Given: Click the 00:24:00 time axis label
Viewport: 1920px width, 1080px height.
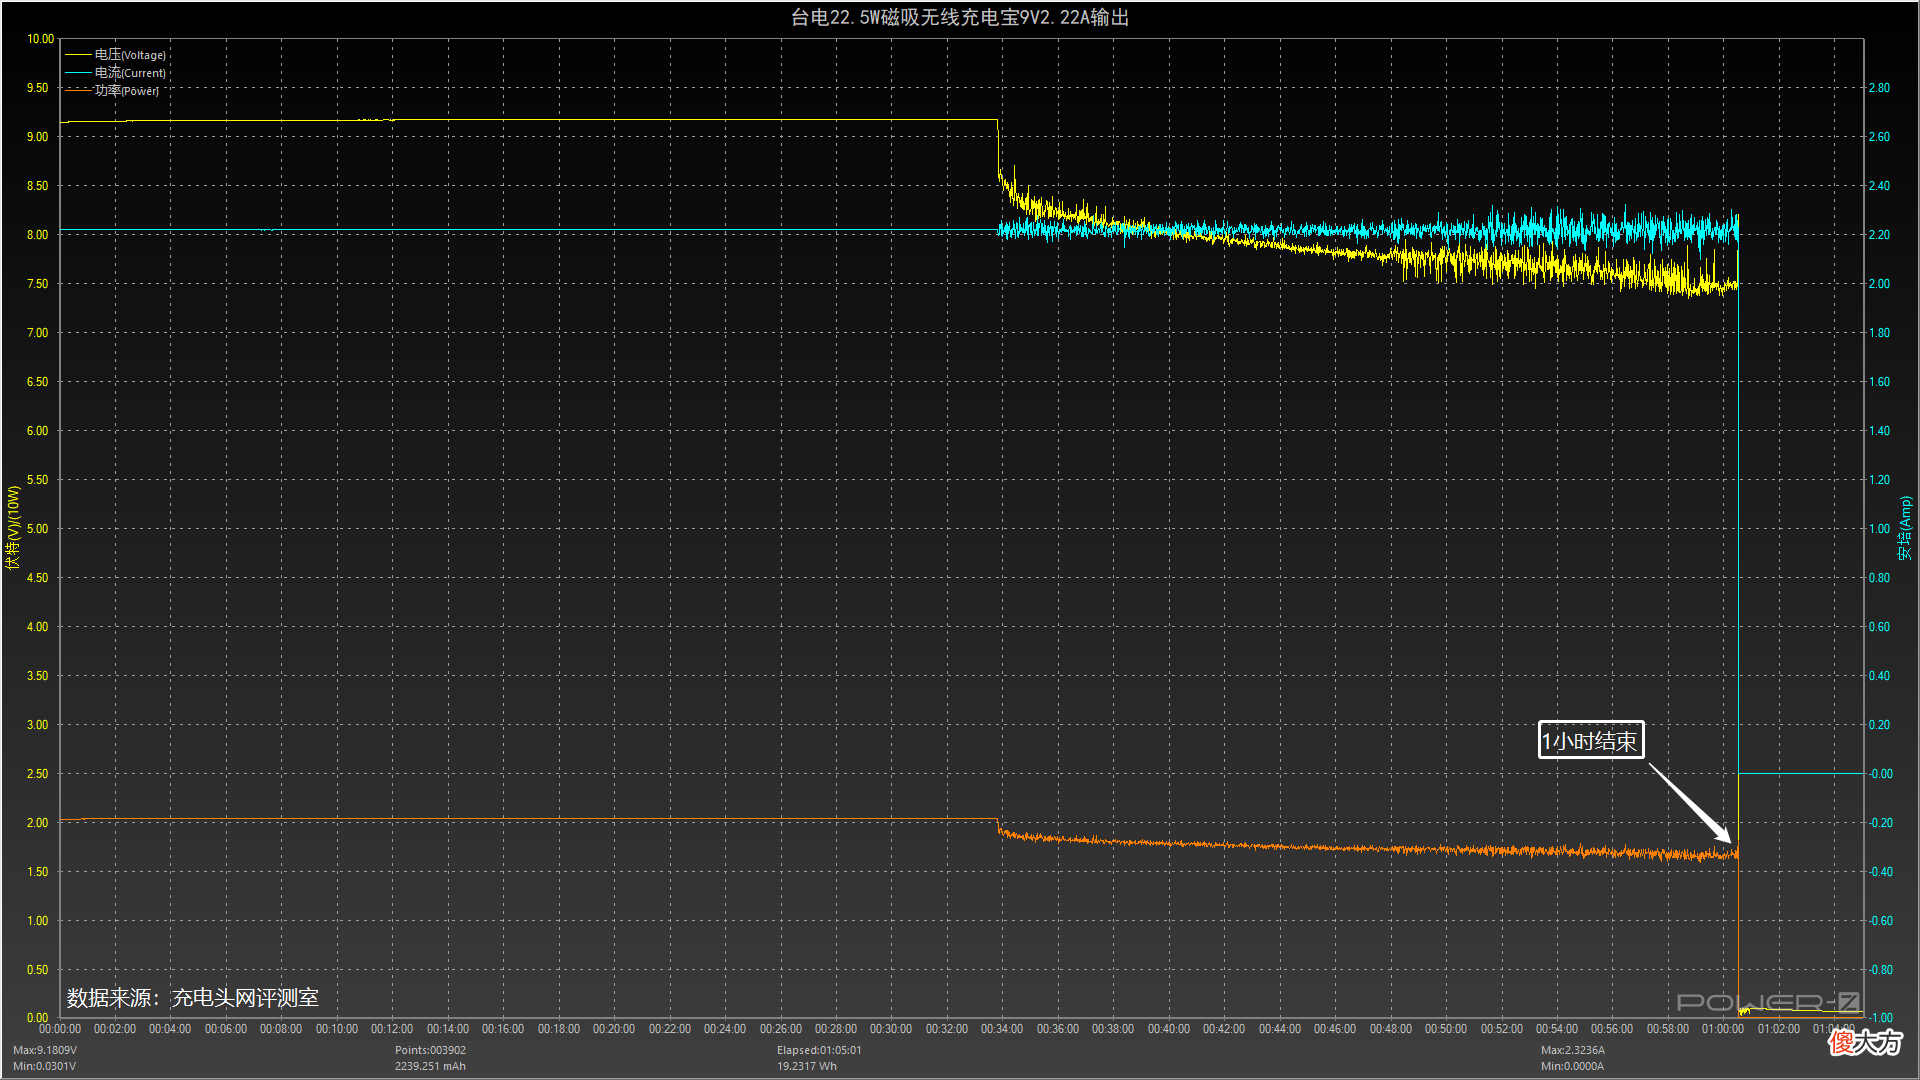Looking at the screenshot, I should pos(725,1029).
